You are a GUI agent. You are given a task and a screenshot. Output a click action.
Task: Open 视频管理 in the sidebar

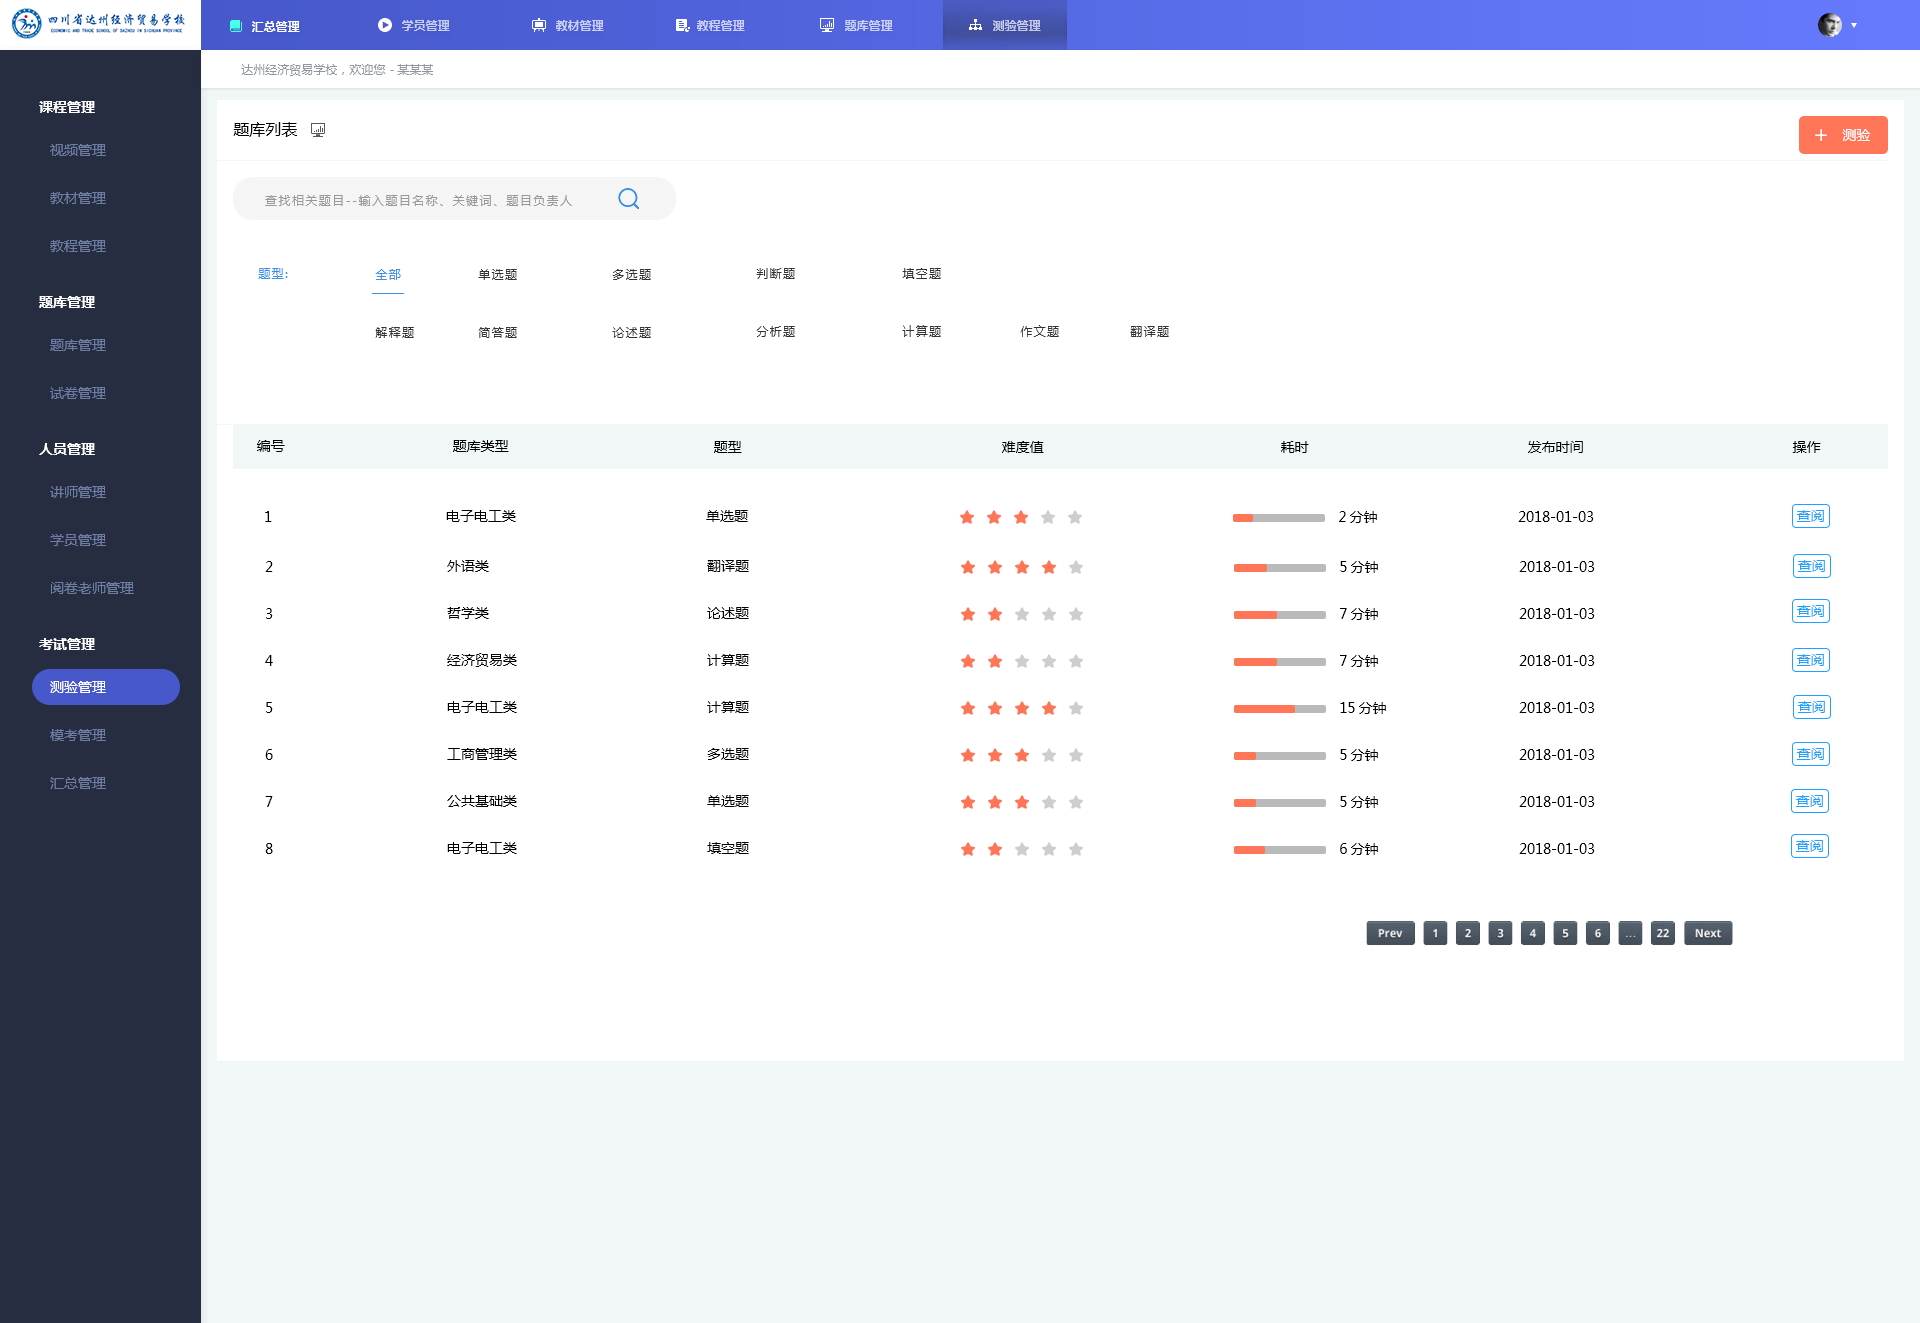click(x=78, y=150)
